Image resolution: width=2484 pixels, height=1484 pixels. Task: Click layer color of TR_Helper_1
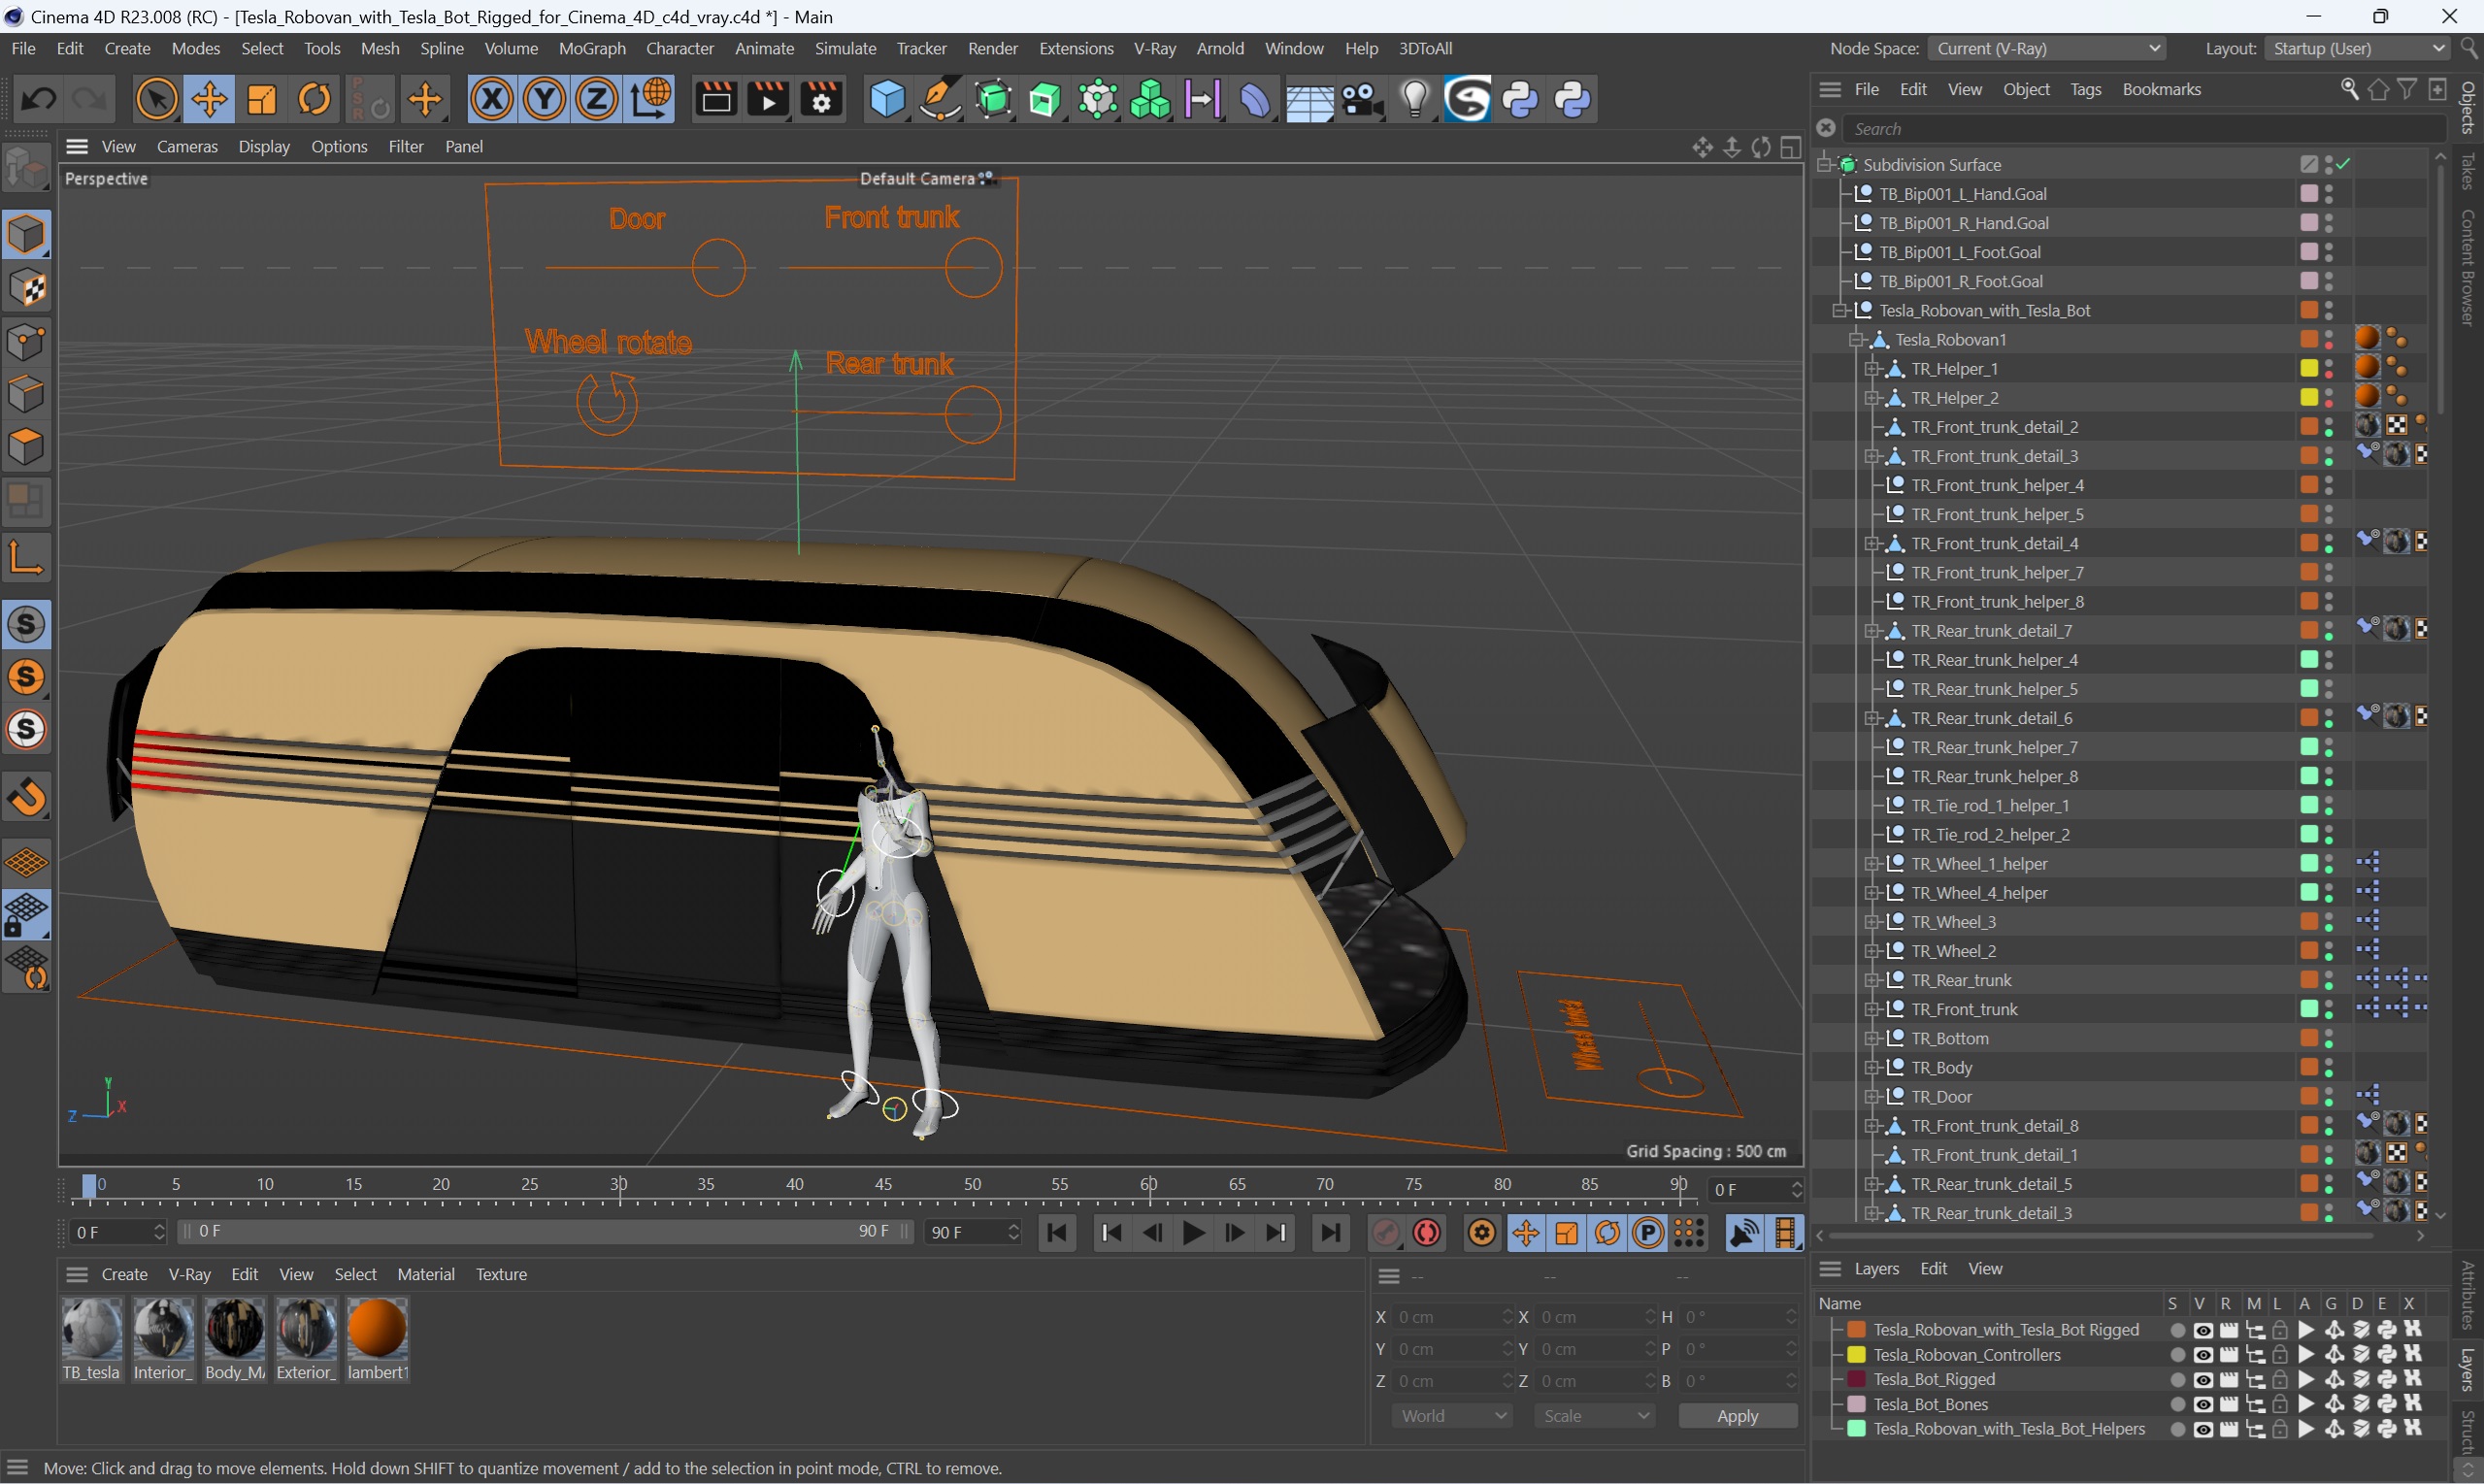pos(2309,368)
